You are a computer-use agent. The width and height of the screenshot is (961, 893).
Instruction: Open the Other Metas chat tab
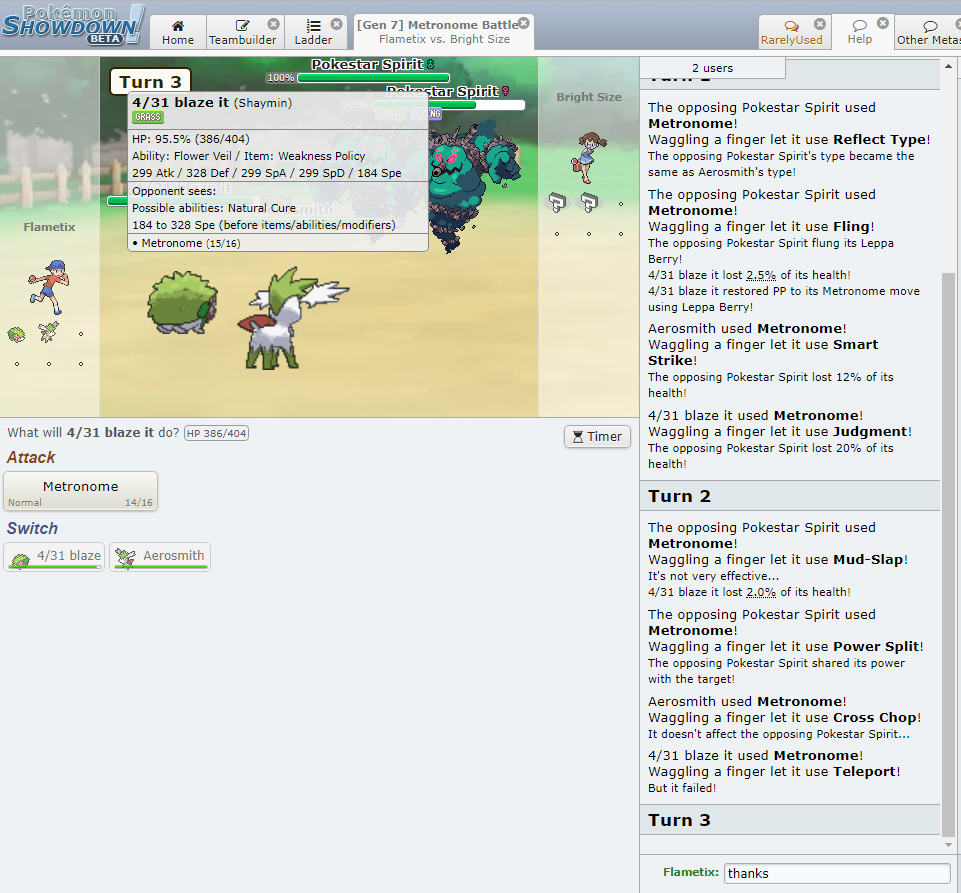[927, 32]
